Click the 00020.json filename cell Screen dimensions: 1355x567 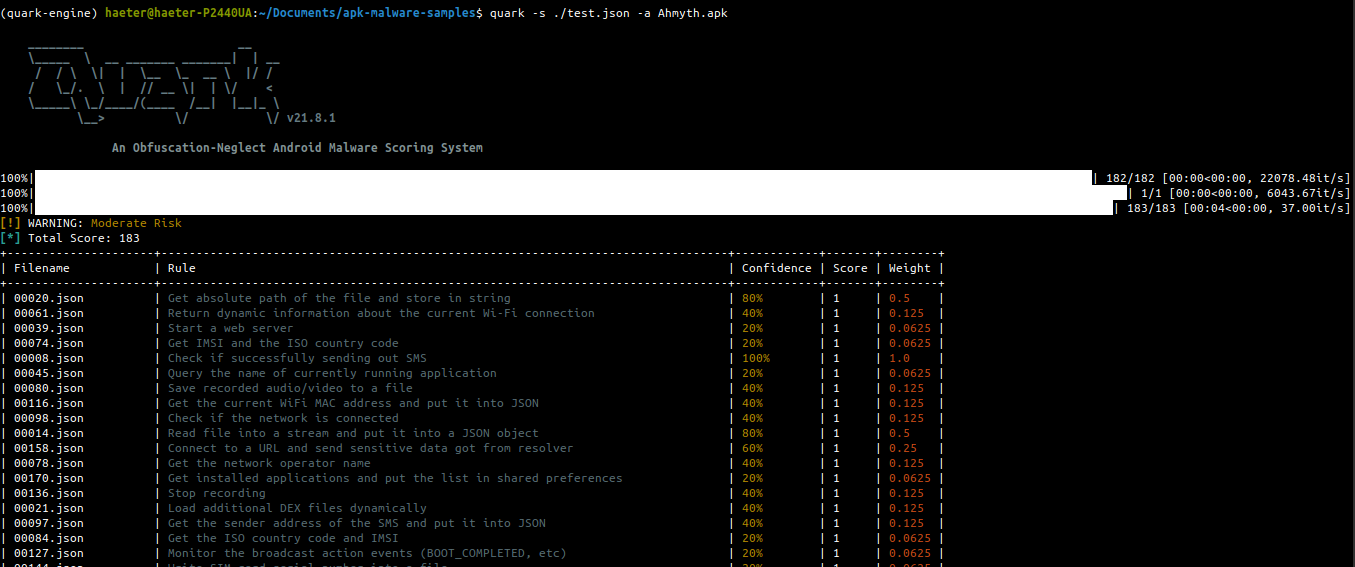click(x=49, y=298)
